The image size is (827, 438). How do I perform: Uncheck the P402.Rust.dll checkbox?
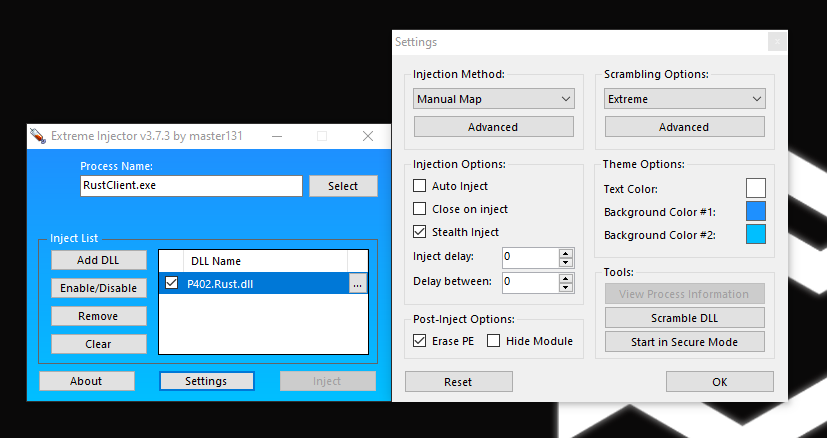coord(171,283)
